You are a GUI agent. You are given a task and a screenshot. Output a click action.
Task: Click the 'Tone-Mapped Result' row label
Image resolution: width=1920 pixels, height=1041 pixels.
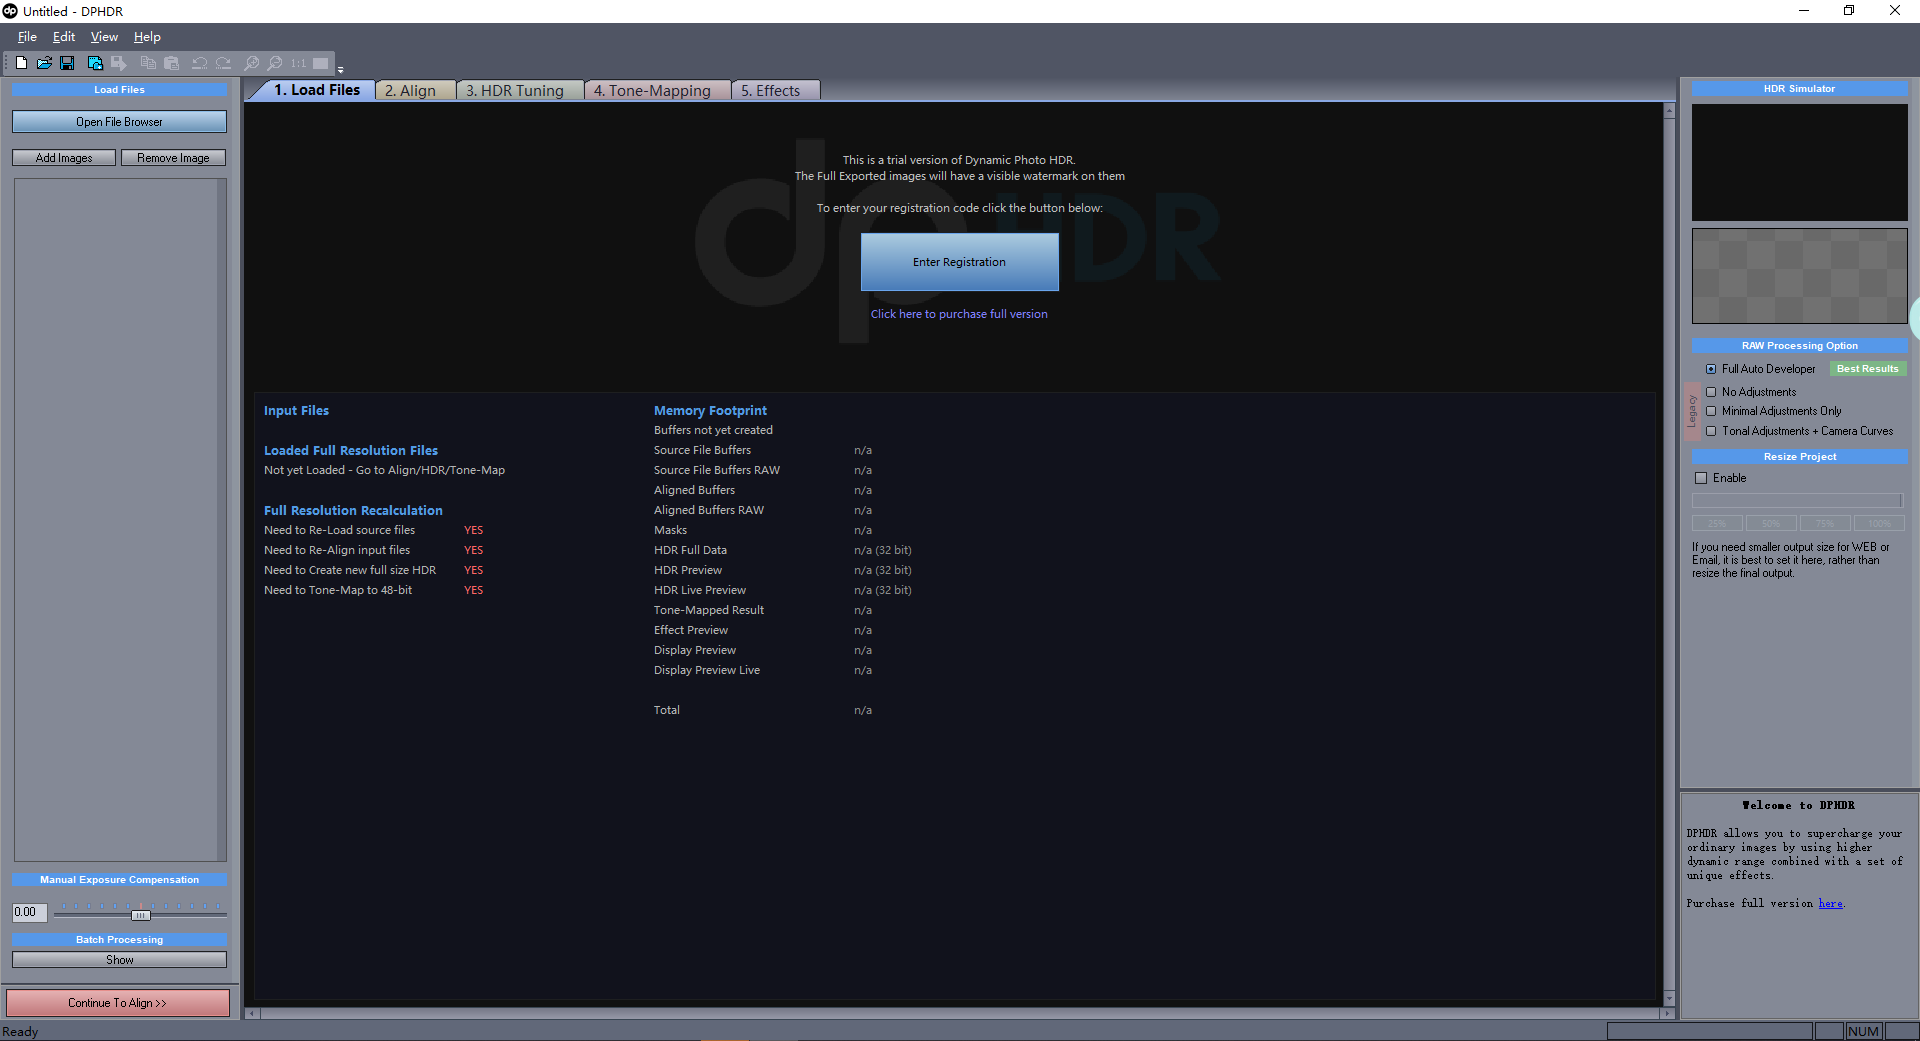(x=709, y=610)
